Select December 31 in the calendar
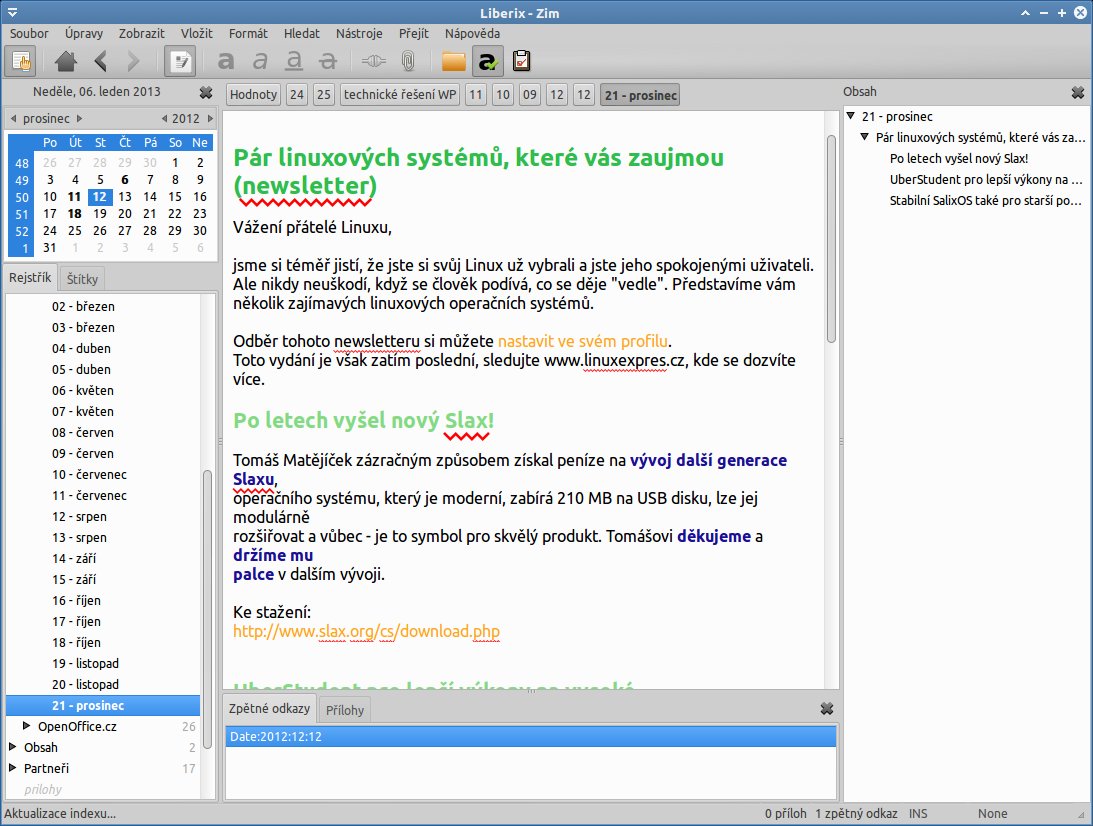1093x826 pixels. pyautogui.click(x=49, y=247)
